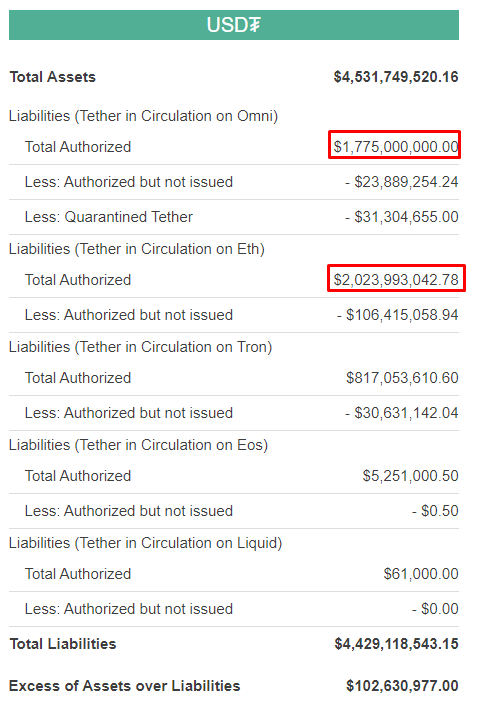Click Omni Authorized but not issued $23,889,254.24
This screenshot has height=710, width=481.
pos(401,182)
